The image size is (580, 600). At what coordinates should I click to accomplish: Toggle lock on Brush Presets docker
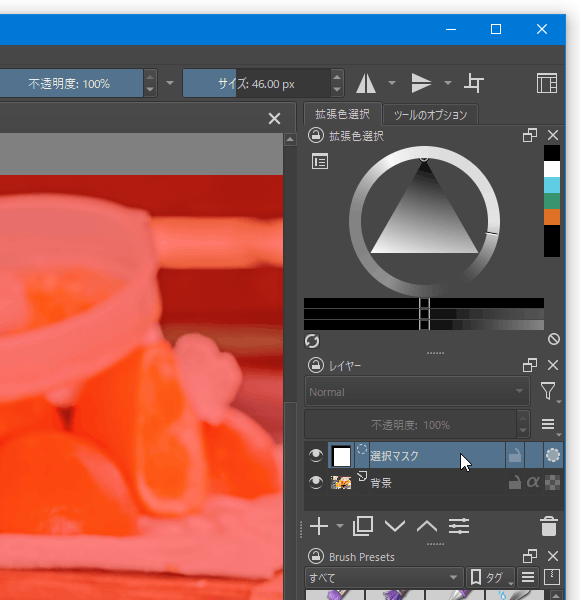click(x=316, y=556)
